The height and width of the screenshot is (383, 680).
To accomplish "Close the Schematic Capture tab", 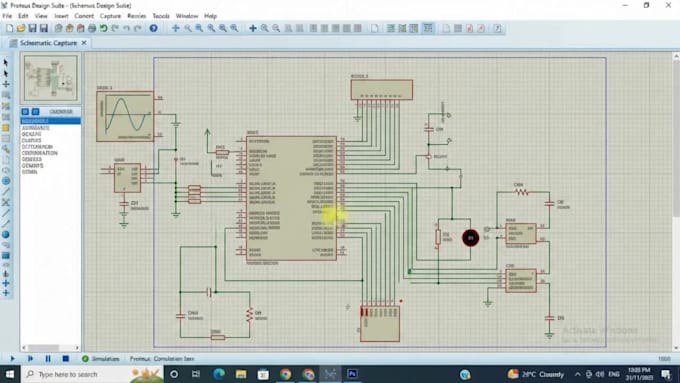I will point(84,43).
